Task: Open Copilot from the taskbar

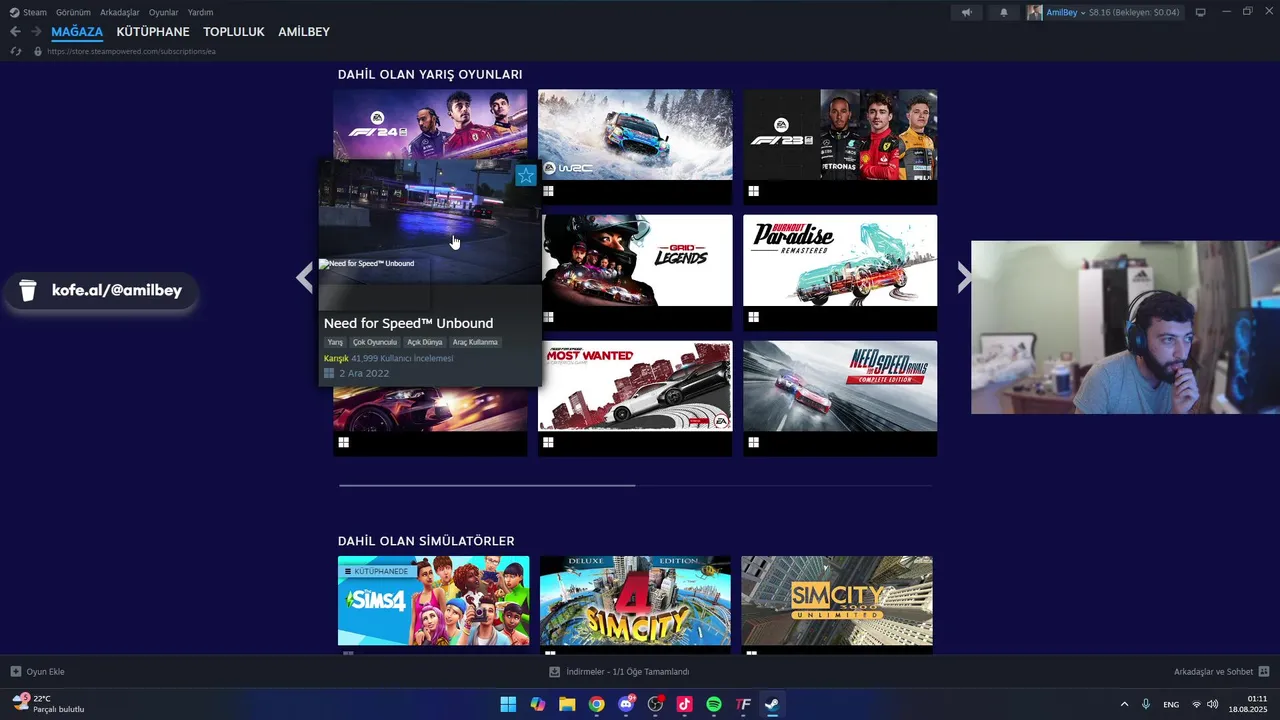Action: point(537,704)
